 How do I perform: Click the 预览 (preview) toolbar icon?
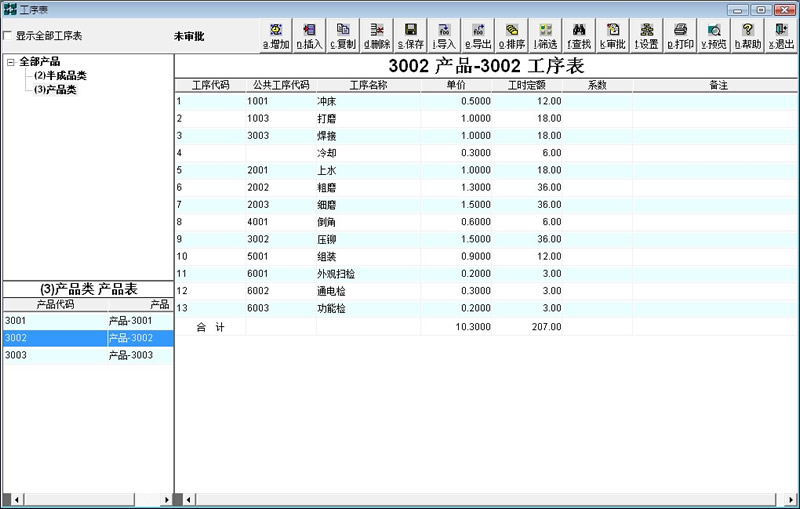[x=714, y=36]
